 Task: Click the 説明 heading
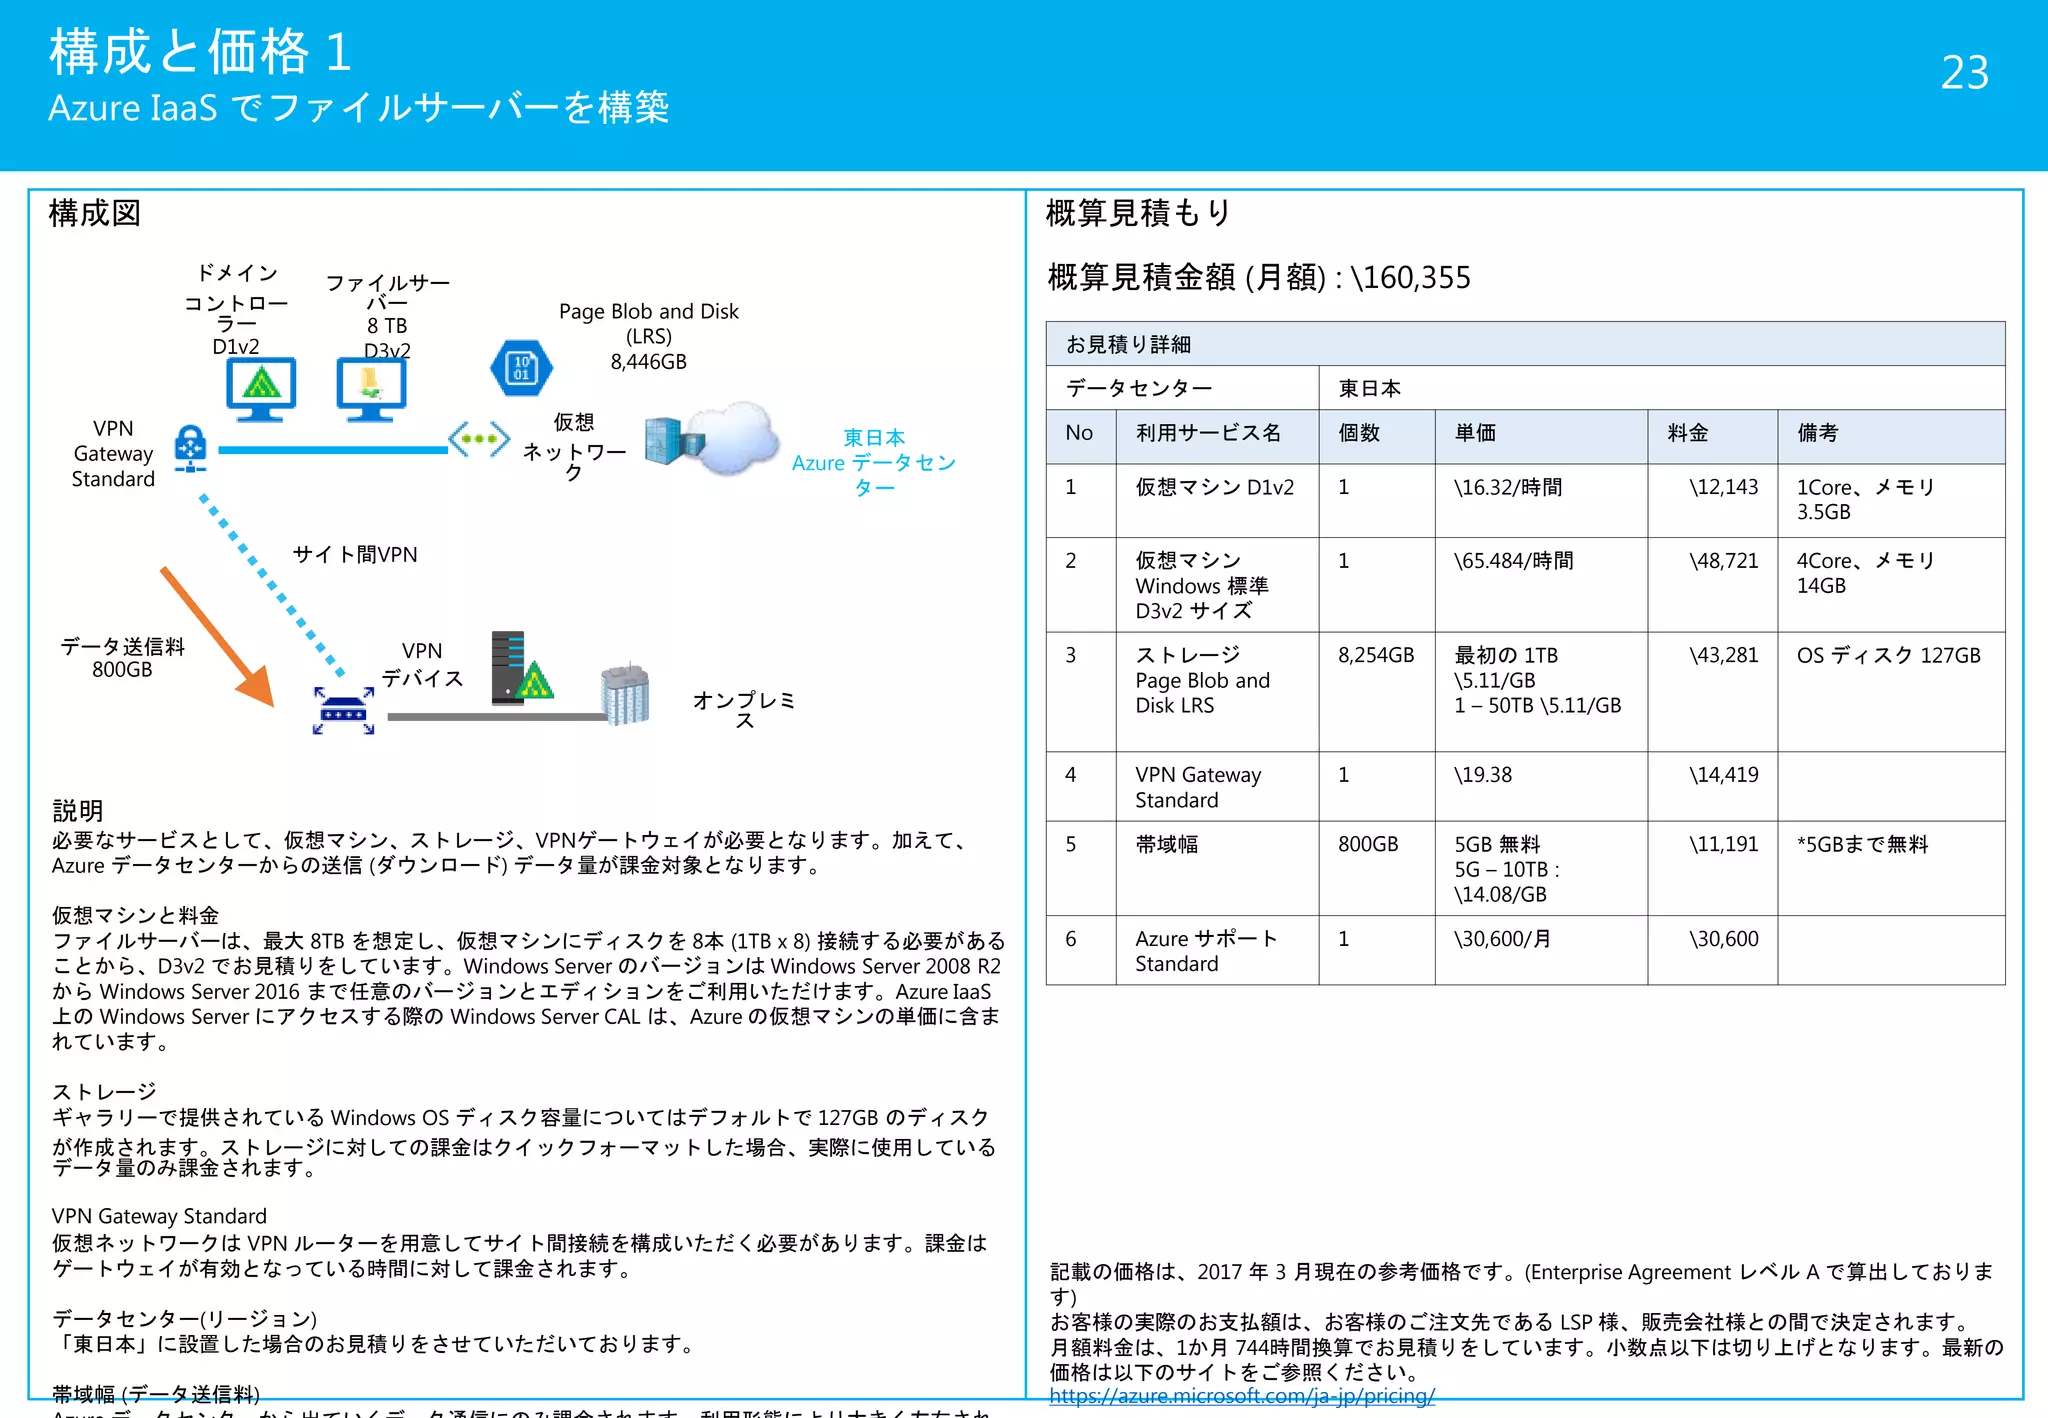(x=78, y=810)
